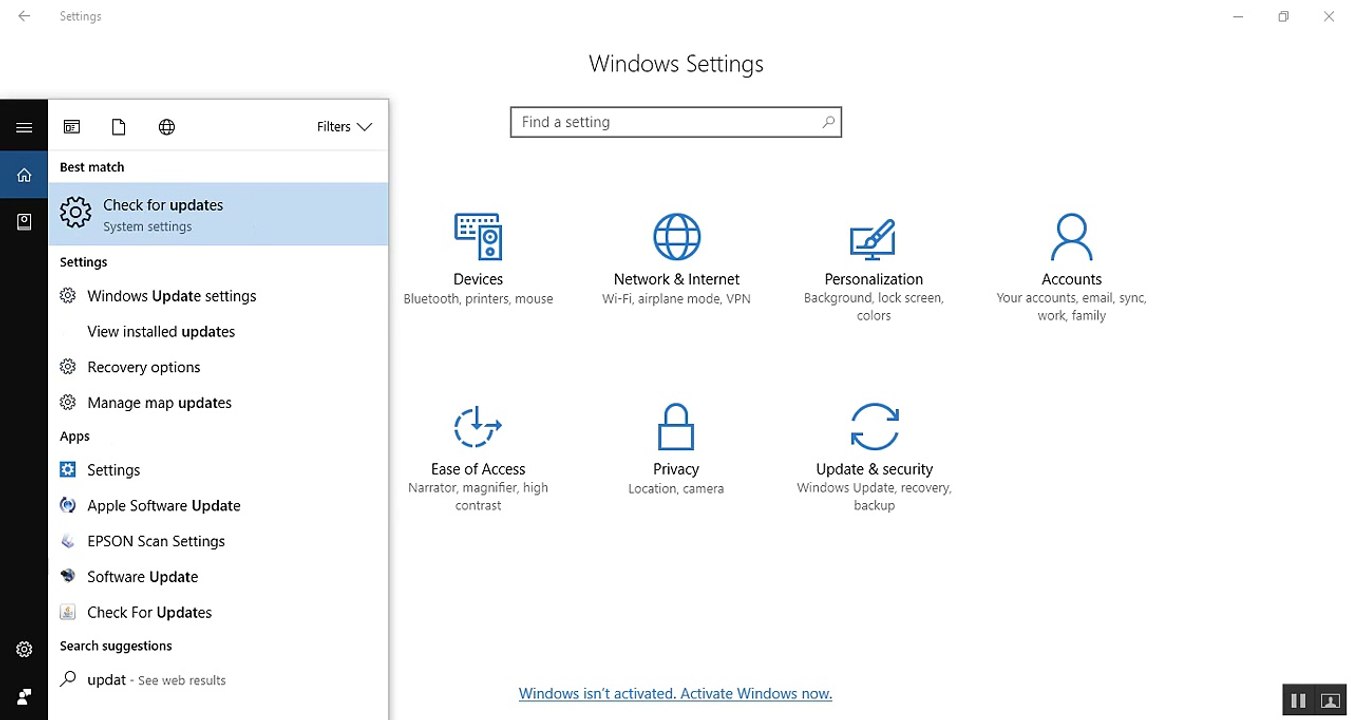
Task: Click gear icon beside Manage map updates
Action: 68,403
